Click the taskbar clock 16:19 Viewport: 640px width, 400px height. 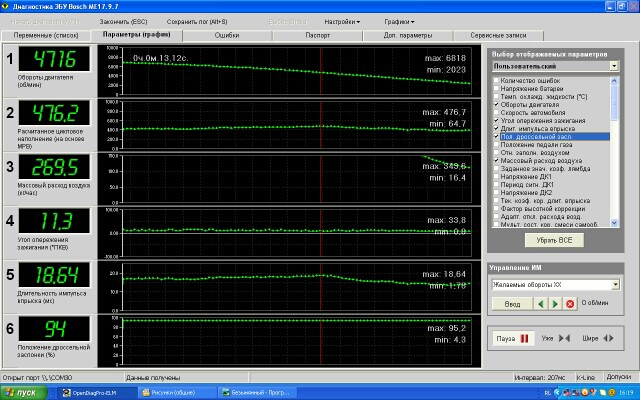click(626, 393)
